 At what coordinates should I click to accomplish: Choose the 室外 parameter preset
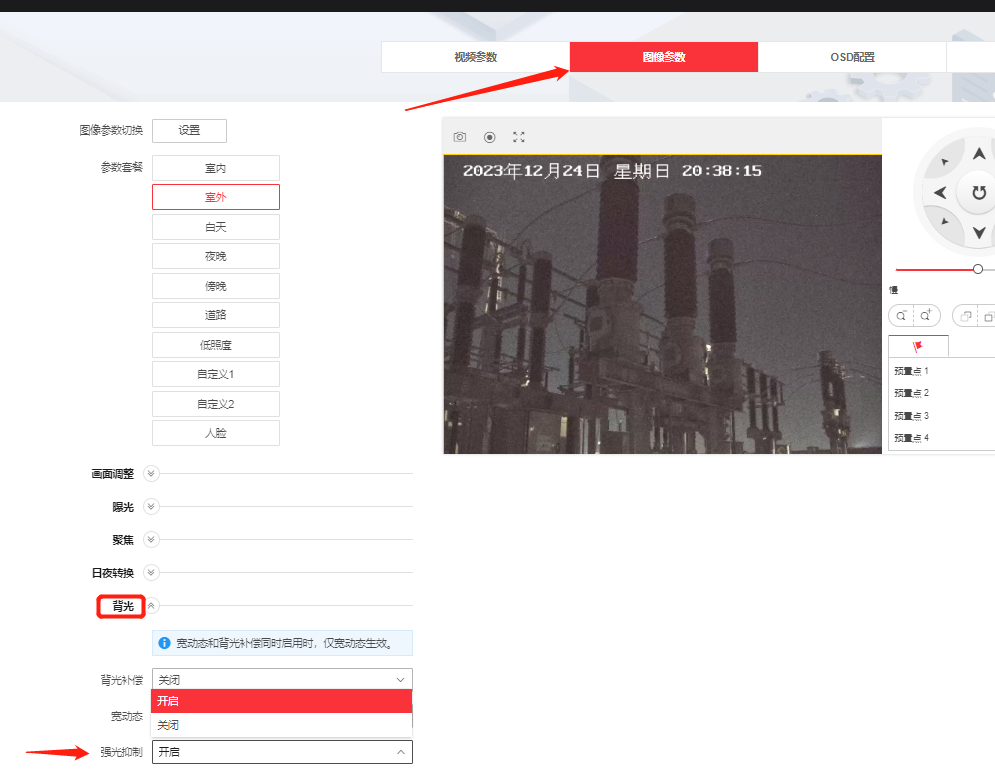[x=216, y=197]
